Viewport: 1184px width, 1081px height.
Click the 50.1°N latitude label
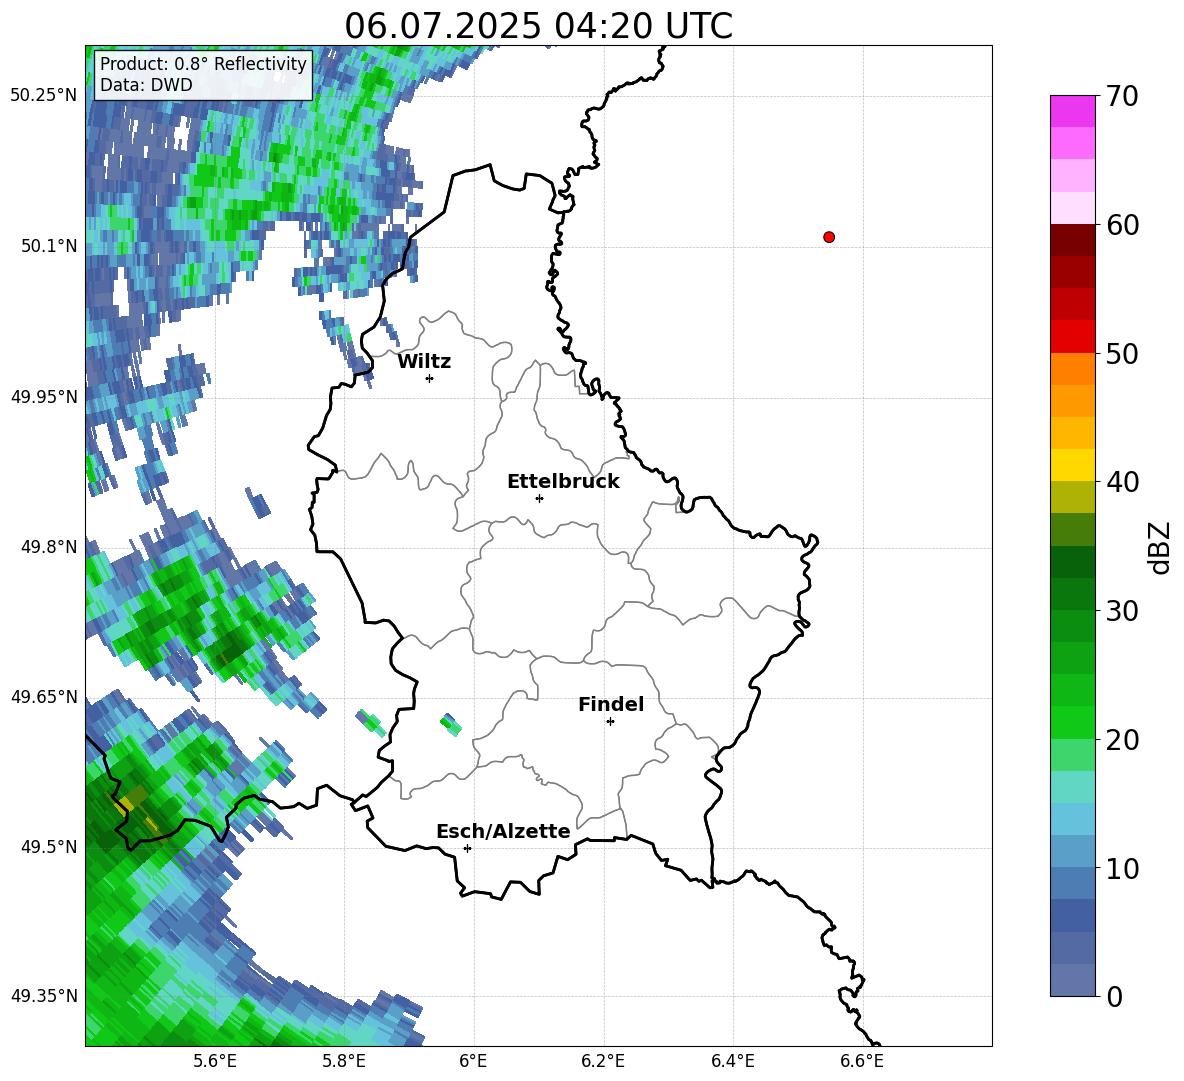click(49, 246)
